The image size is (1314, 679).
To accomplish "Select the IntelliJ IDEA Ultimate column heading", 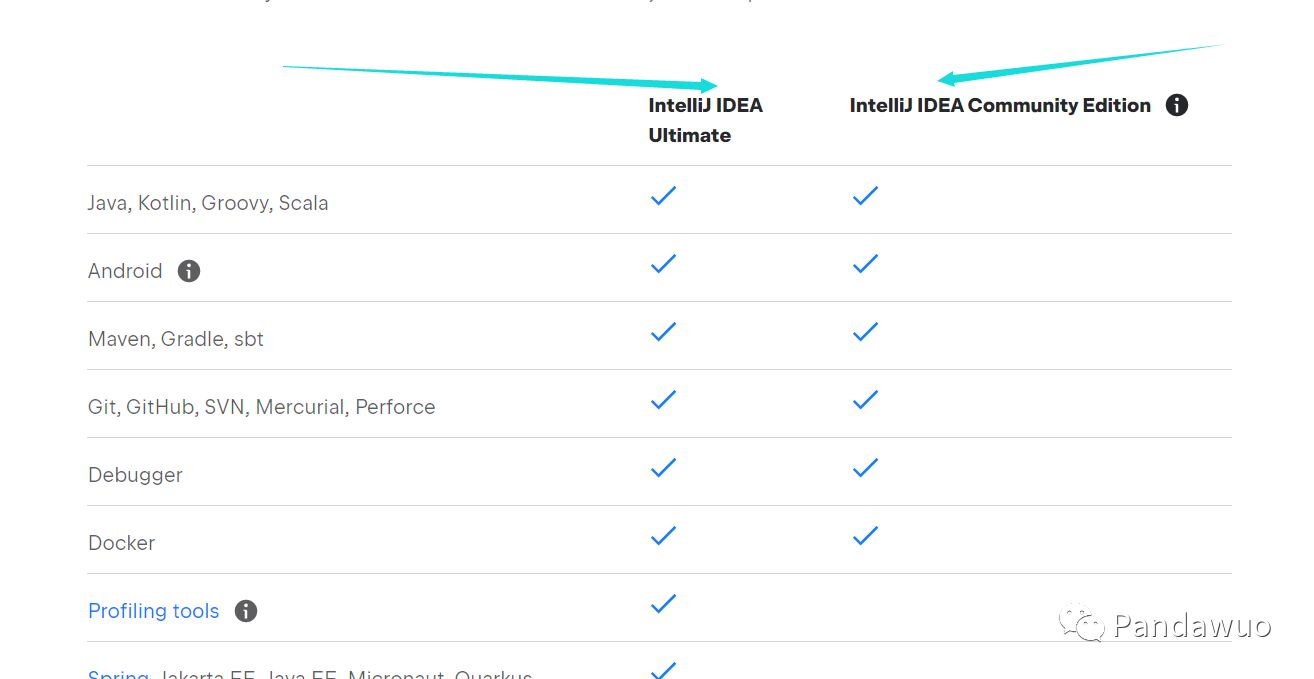I will point(705,120).
